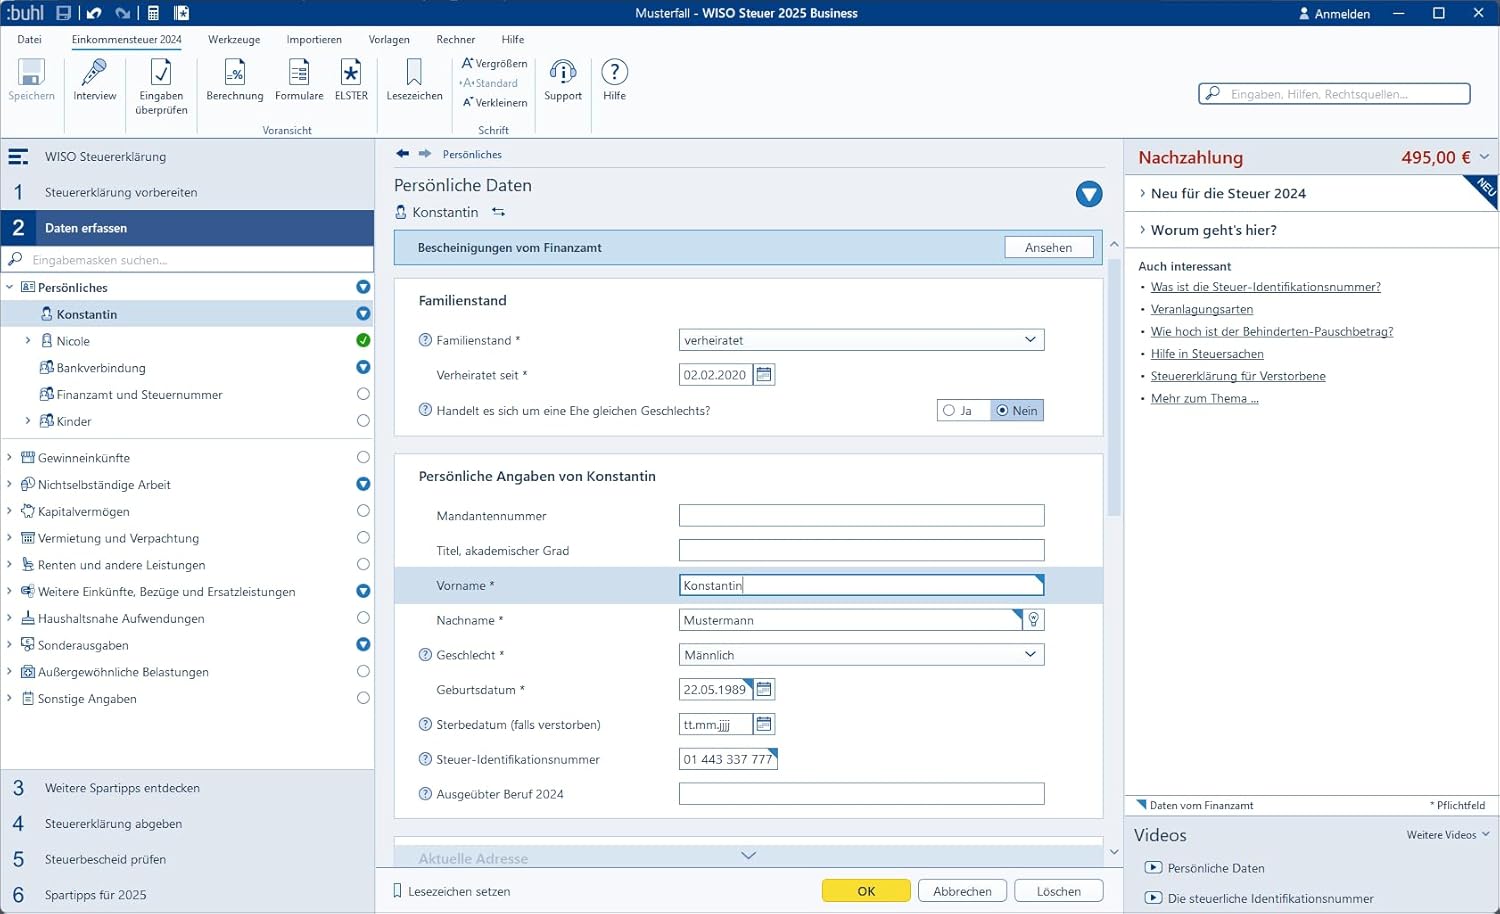Viewport: 1500px width, 914px height.
Task: Click status circle for Finanzamt und Steuernummer
Action: [363, 394]
